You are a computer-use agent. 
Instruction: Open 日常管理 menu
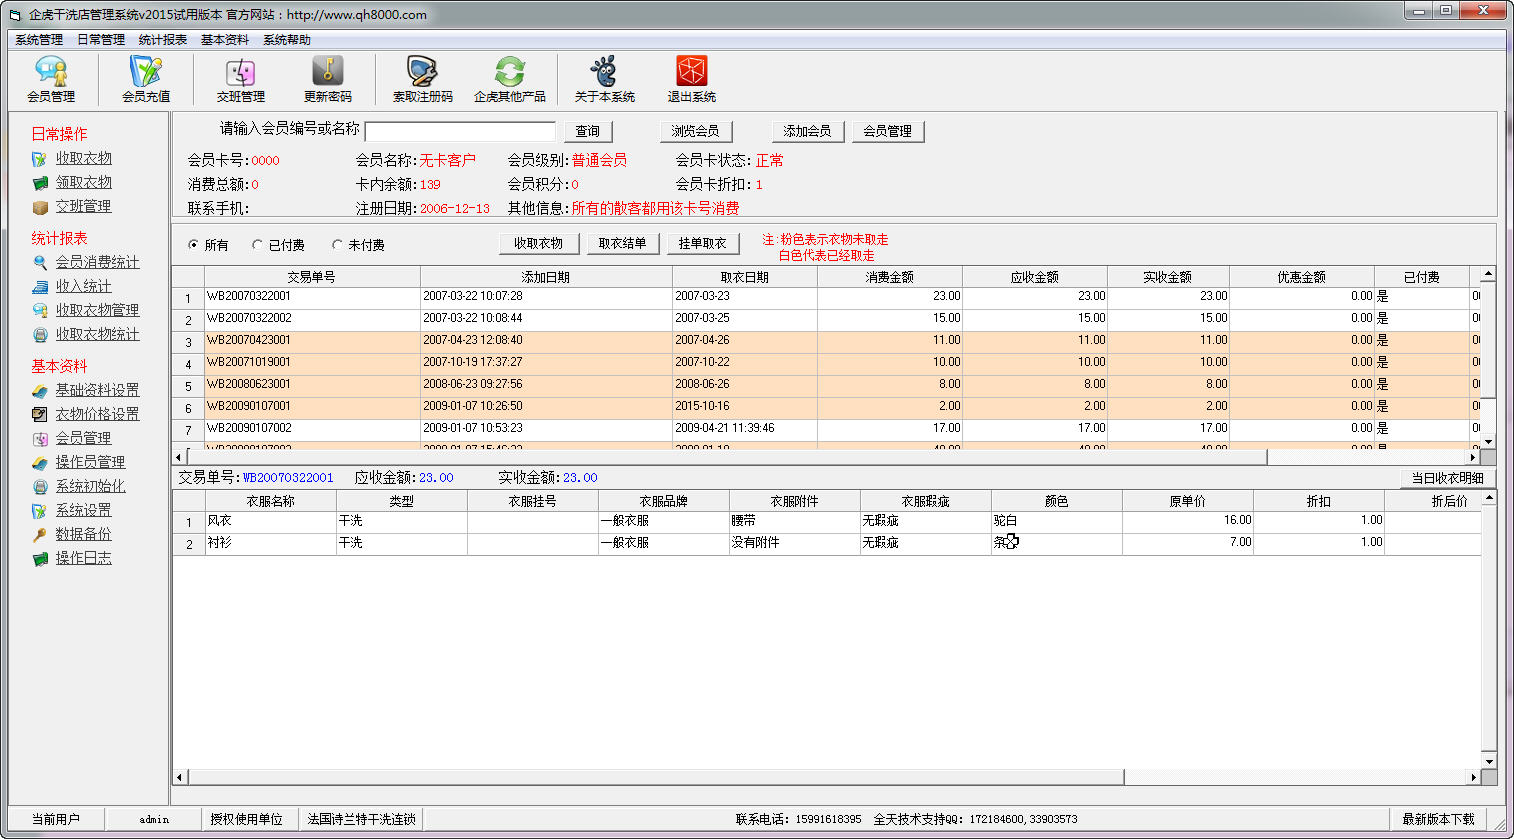point(101,40)
